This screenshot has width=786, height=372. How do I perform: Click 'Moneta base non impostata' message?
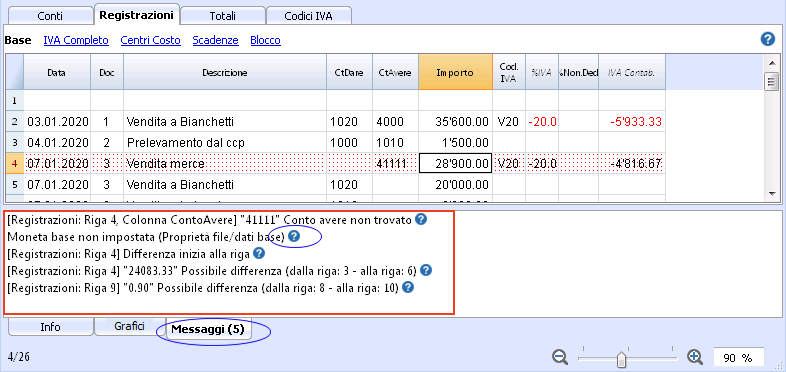[x=146, y=237]
